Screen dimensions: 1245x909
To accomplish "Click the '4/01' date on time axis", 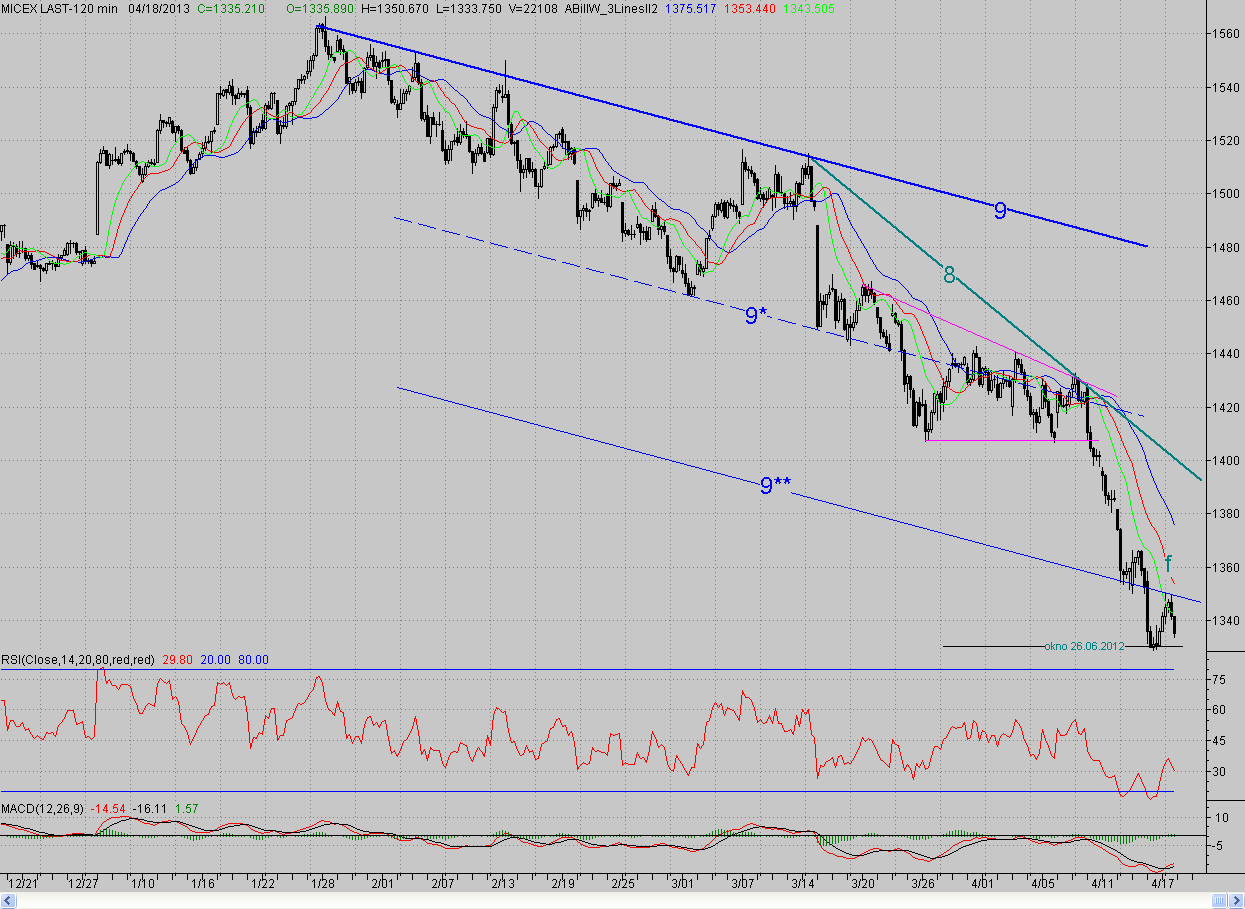I will 983,883.
